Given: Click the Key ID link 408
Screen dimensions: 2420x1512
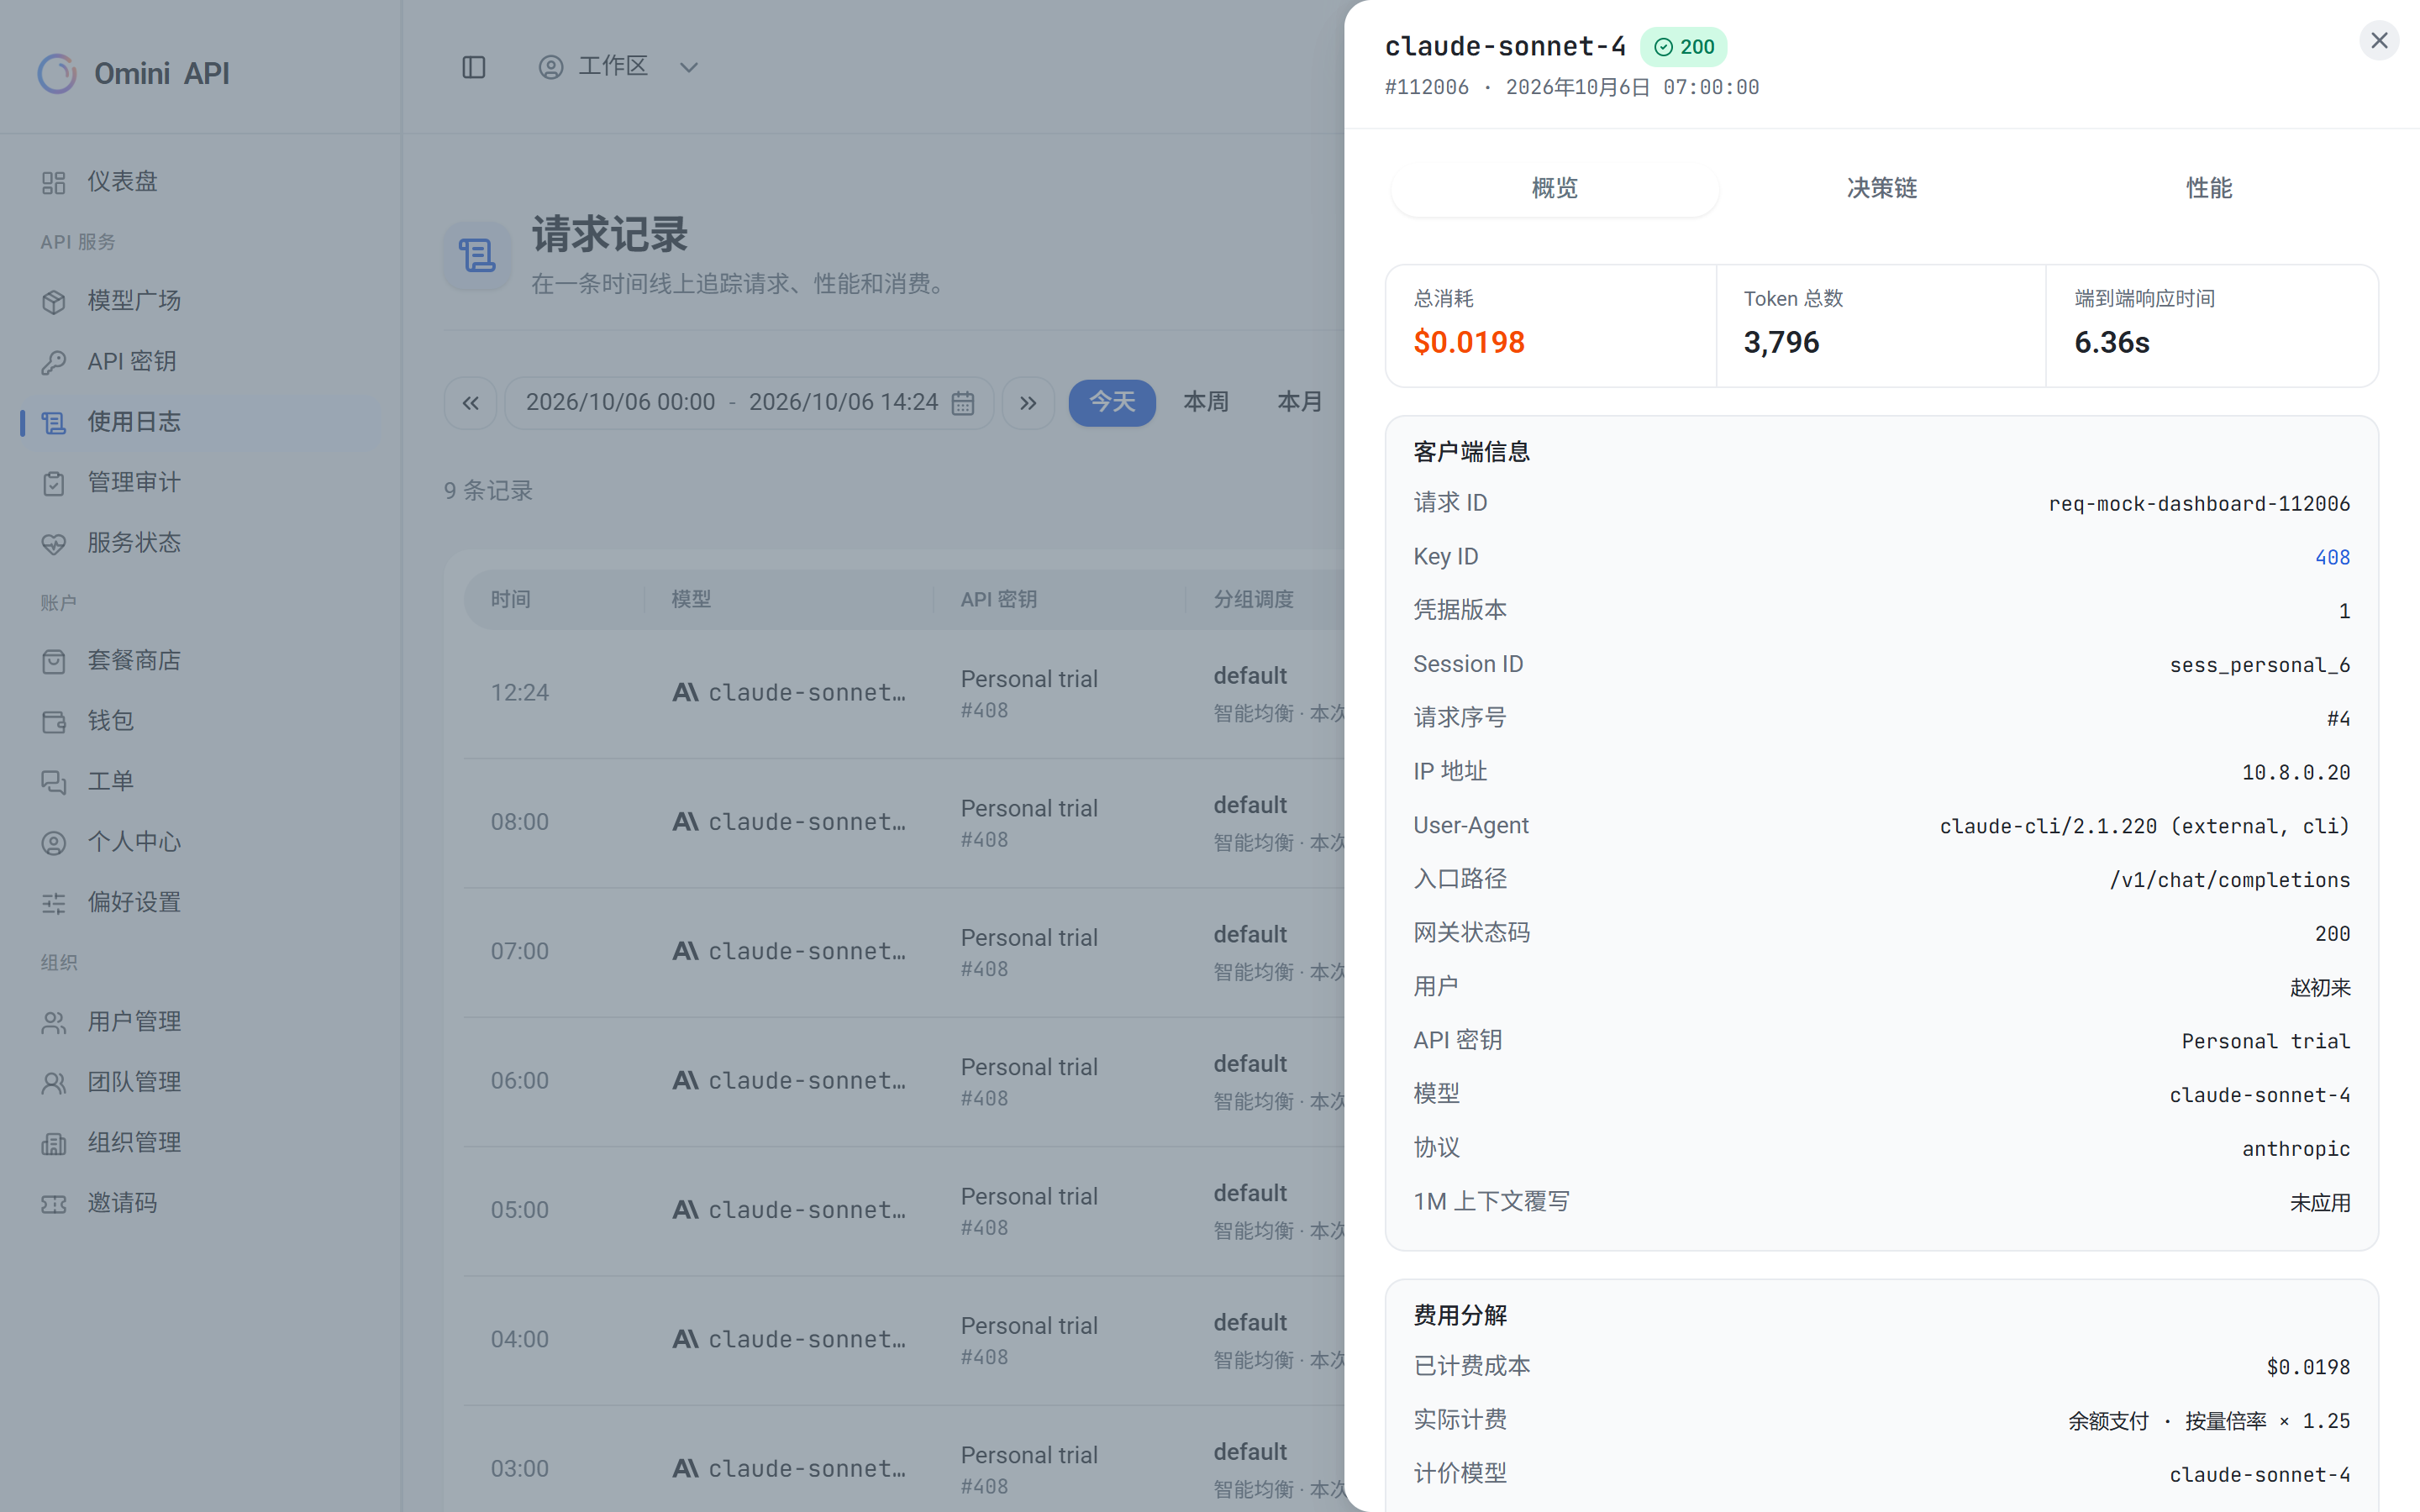Looking at the screenshot, I should tap(2332, 557).
